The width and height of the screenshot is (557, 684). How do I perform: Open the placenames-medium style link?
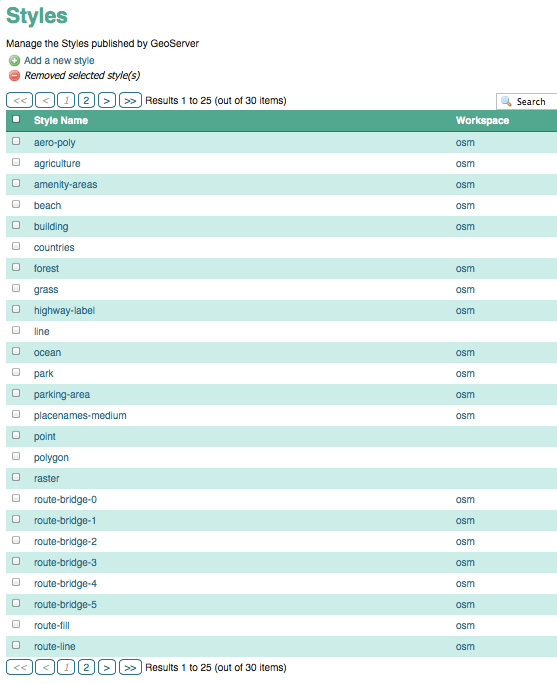pyautogui.click(x=80, y=416)
